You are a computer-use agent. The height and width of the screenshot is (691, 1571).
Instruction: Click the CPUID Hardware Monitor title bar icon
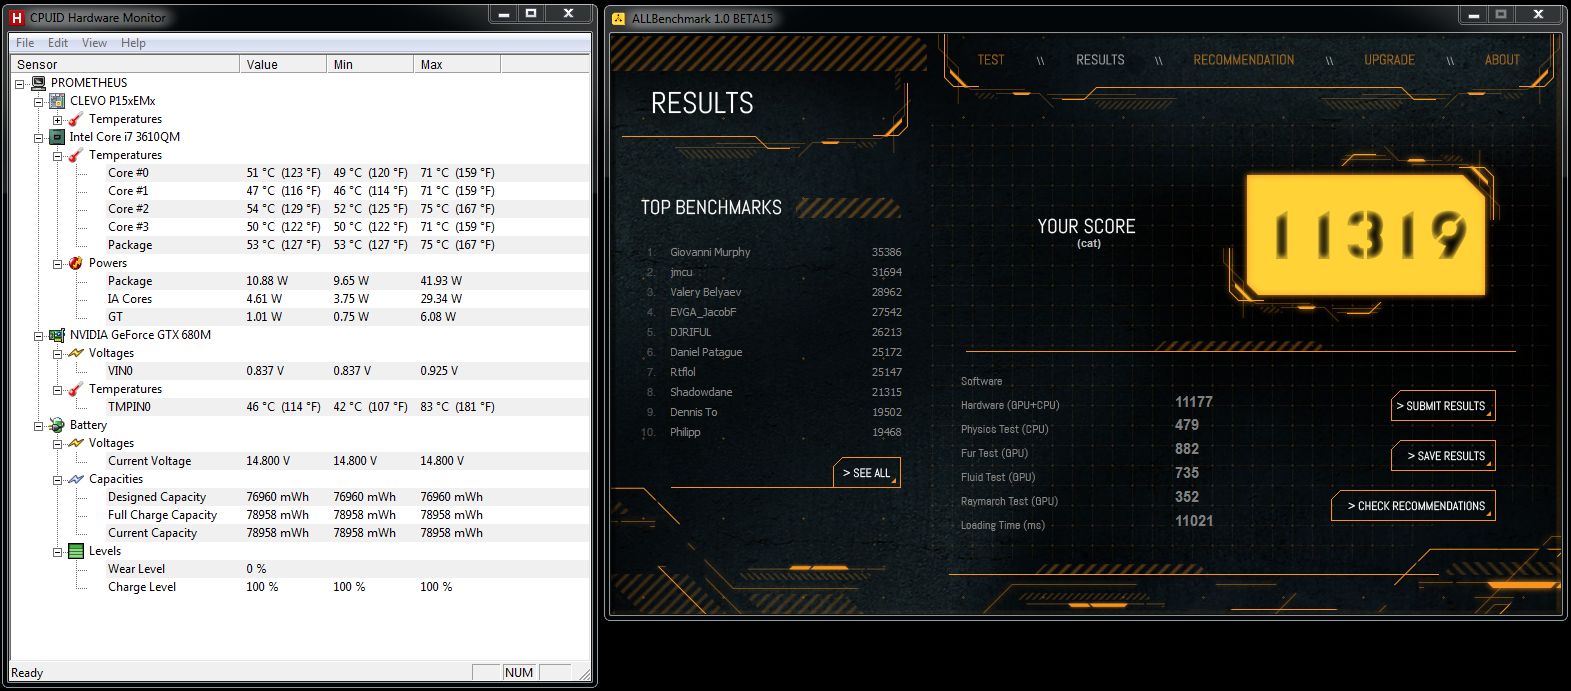click(17, 17)
